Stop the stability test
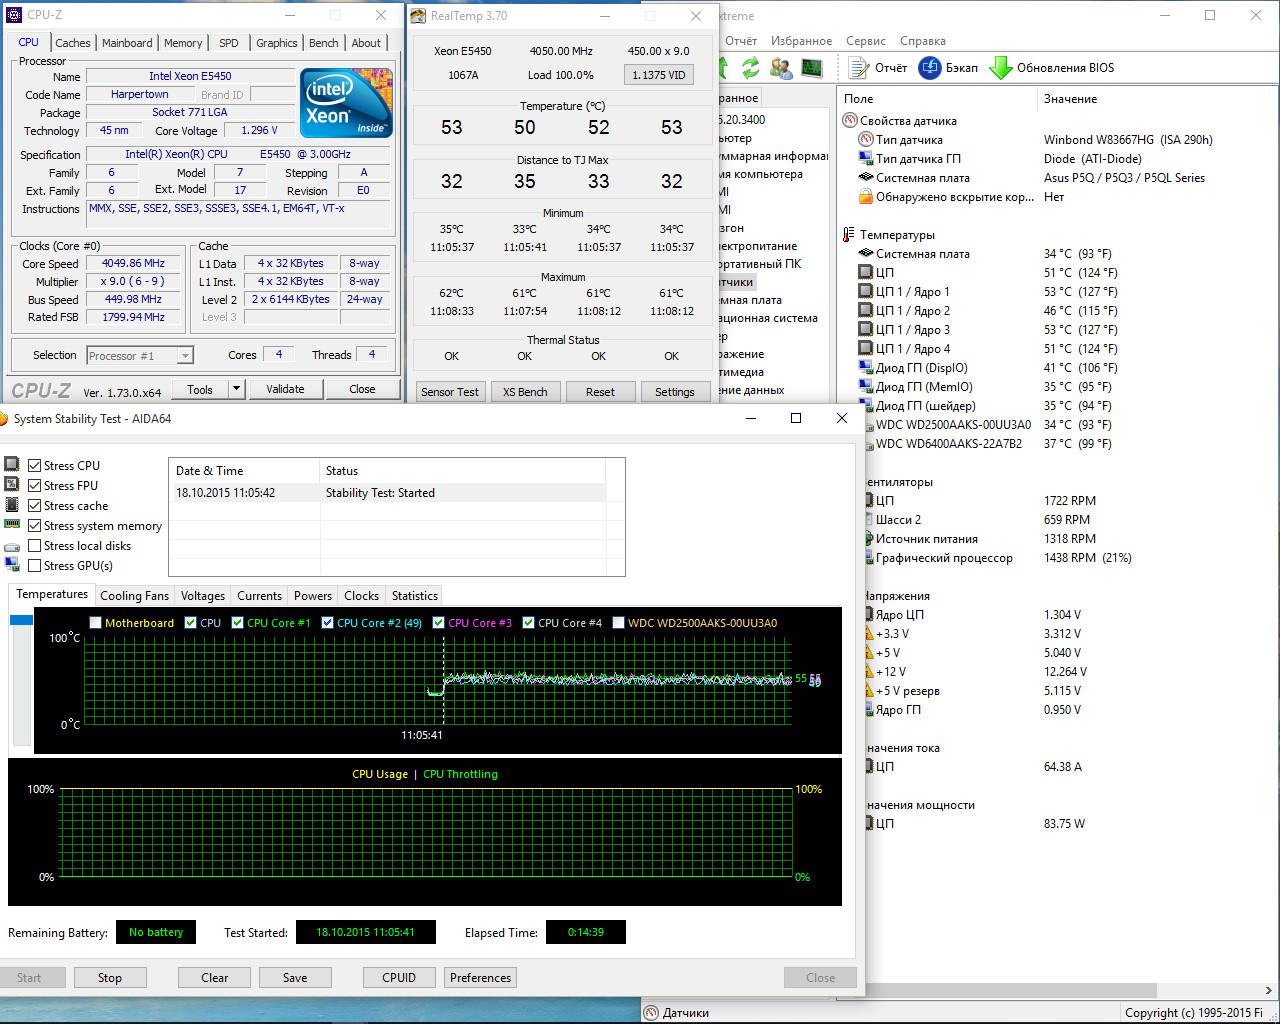Image resolution: width=1280 pixels, height=1024 pixels. [x=110, y=978]
